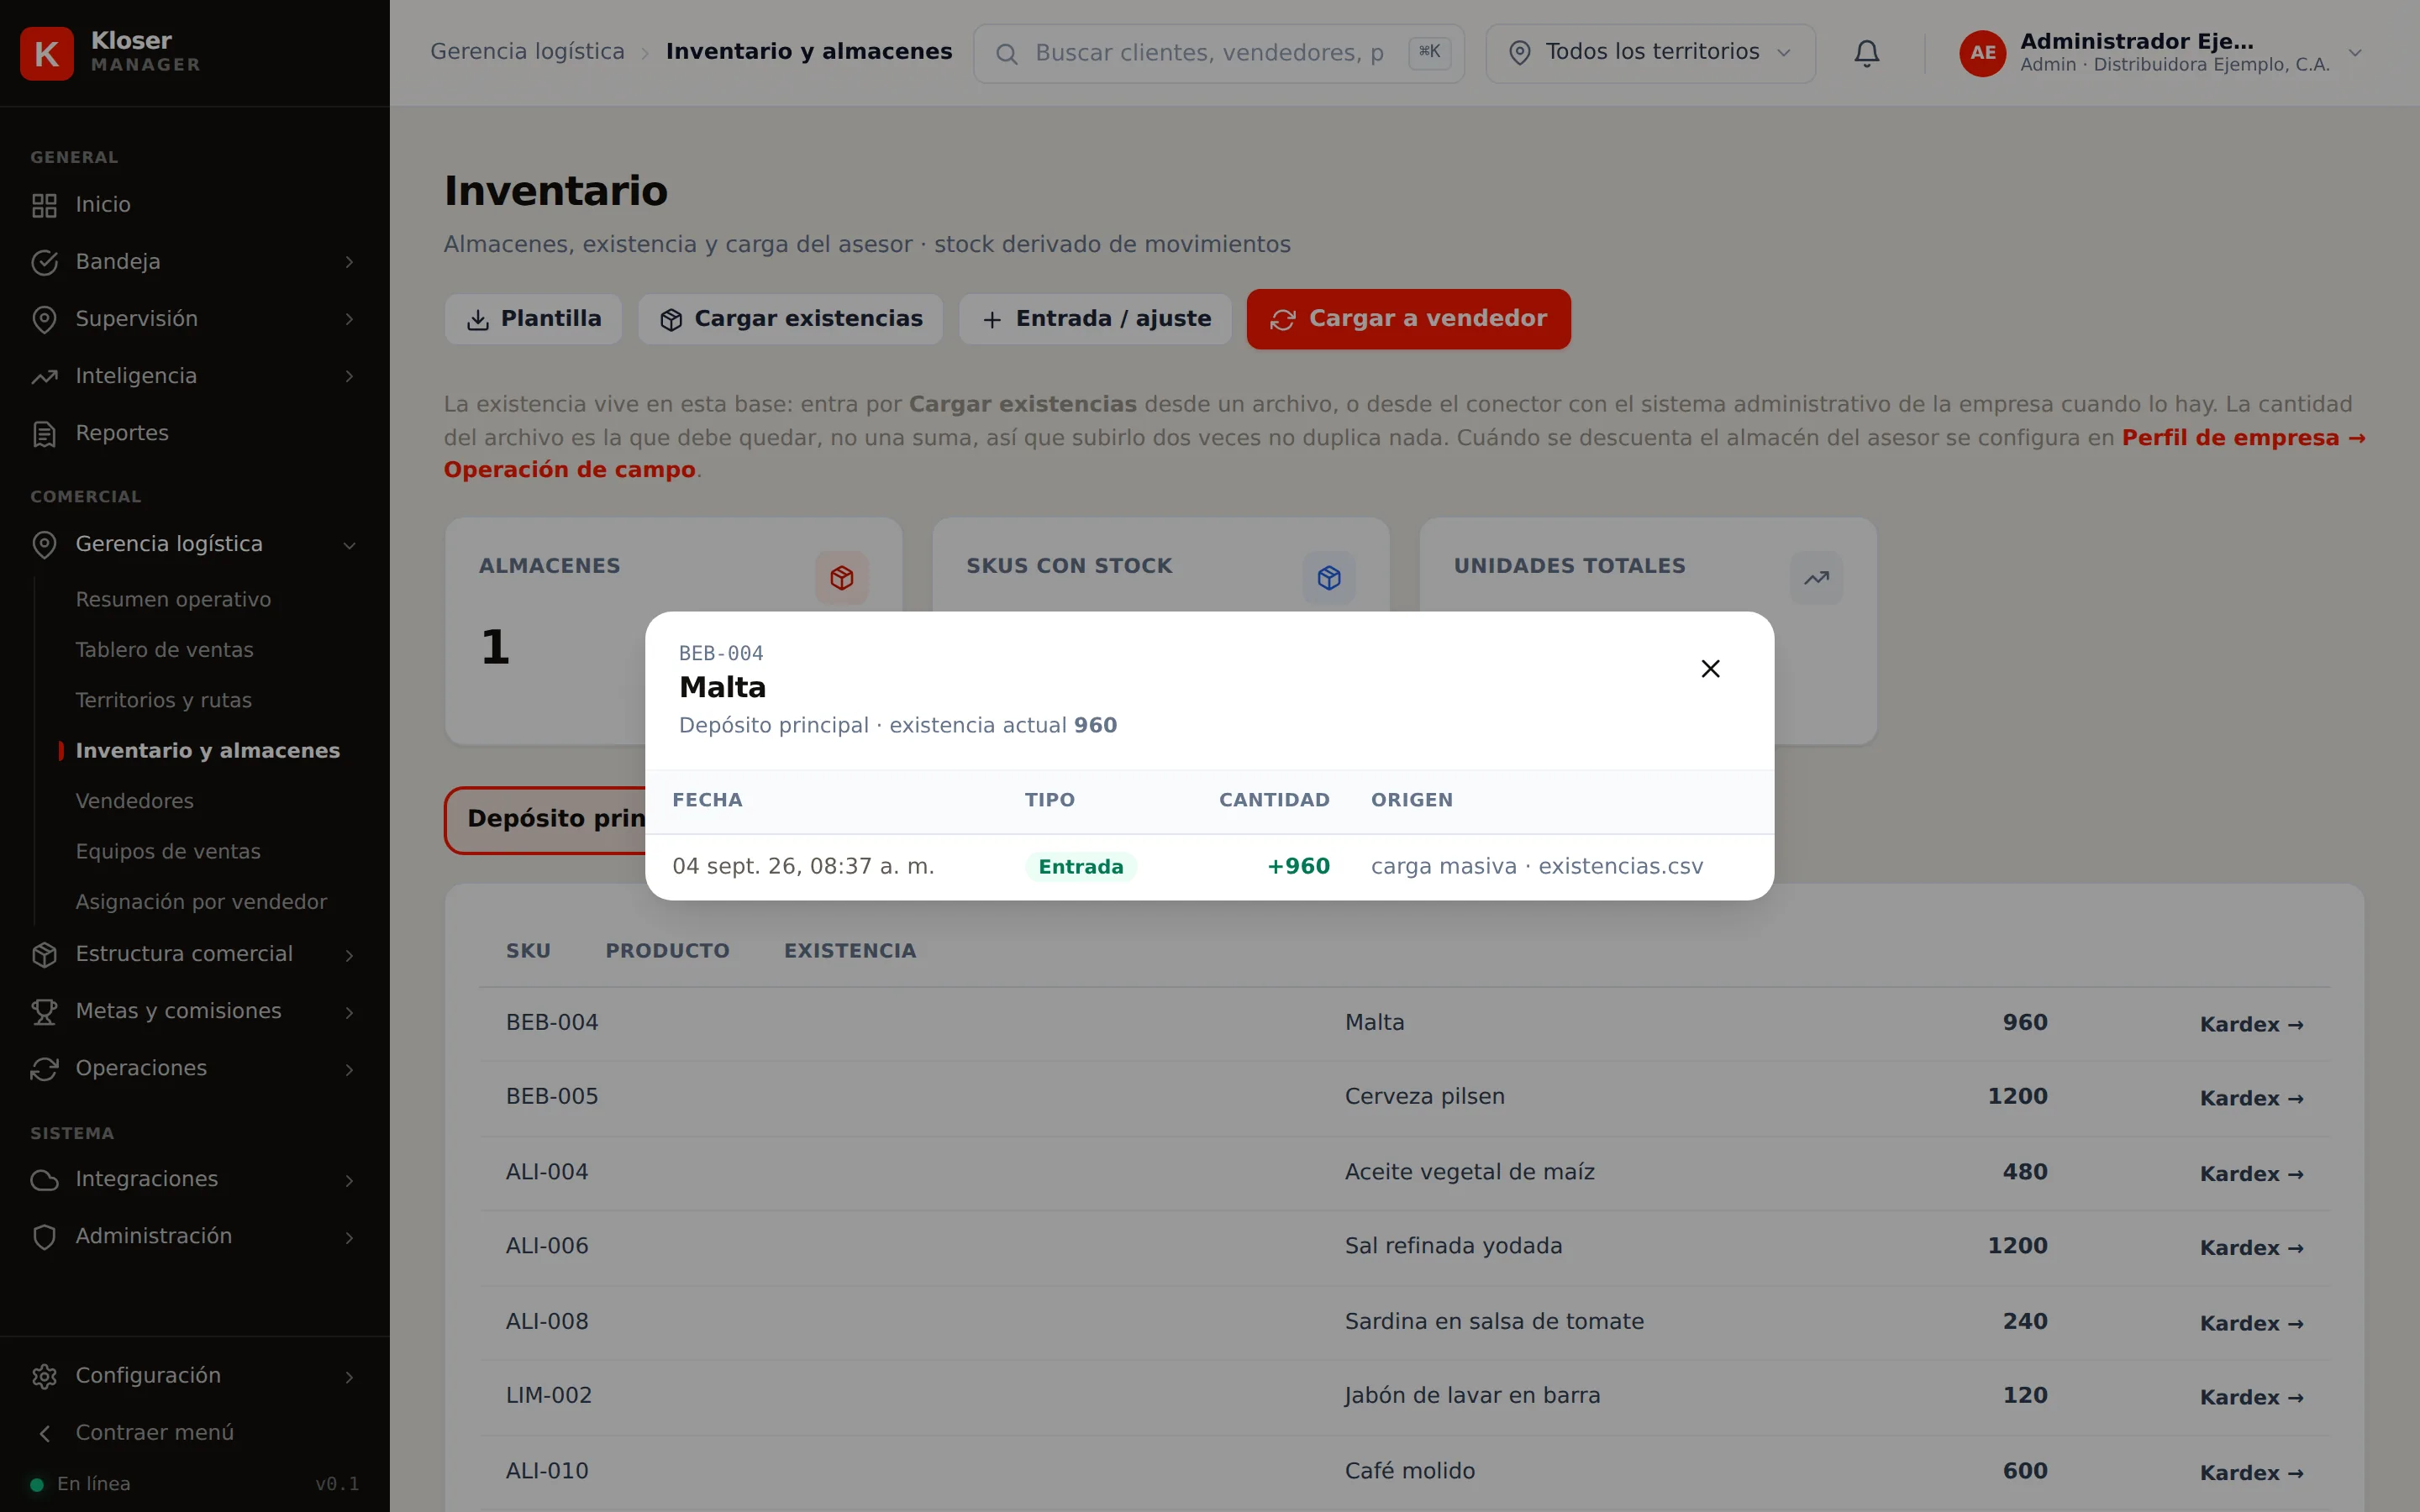Open Kardex link for Café molido
Image resolution: width=2420 pixels, height=1512 pixels.
point(2251,1473)
